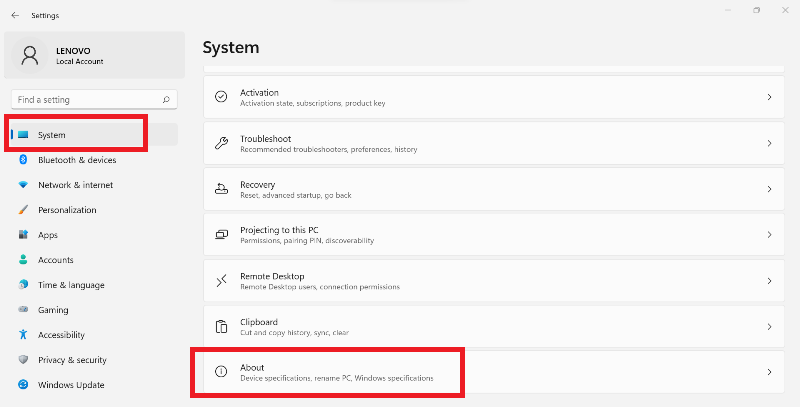800x407 pixels.
Task: Click the Windows Update sync icon
Action: (23, 385)
